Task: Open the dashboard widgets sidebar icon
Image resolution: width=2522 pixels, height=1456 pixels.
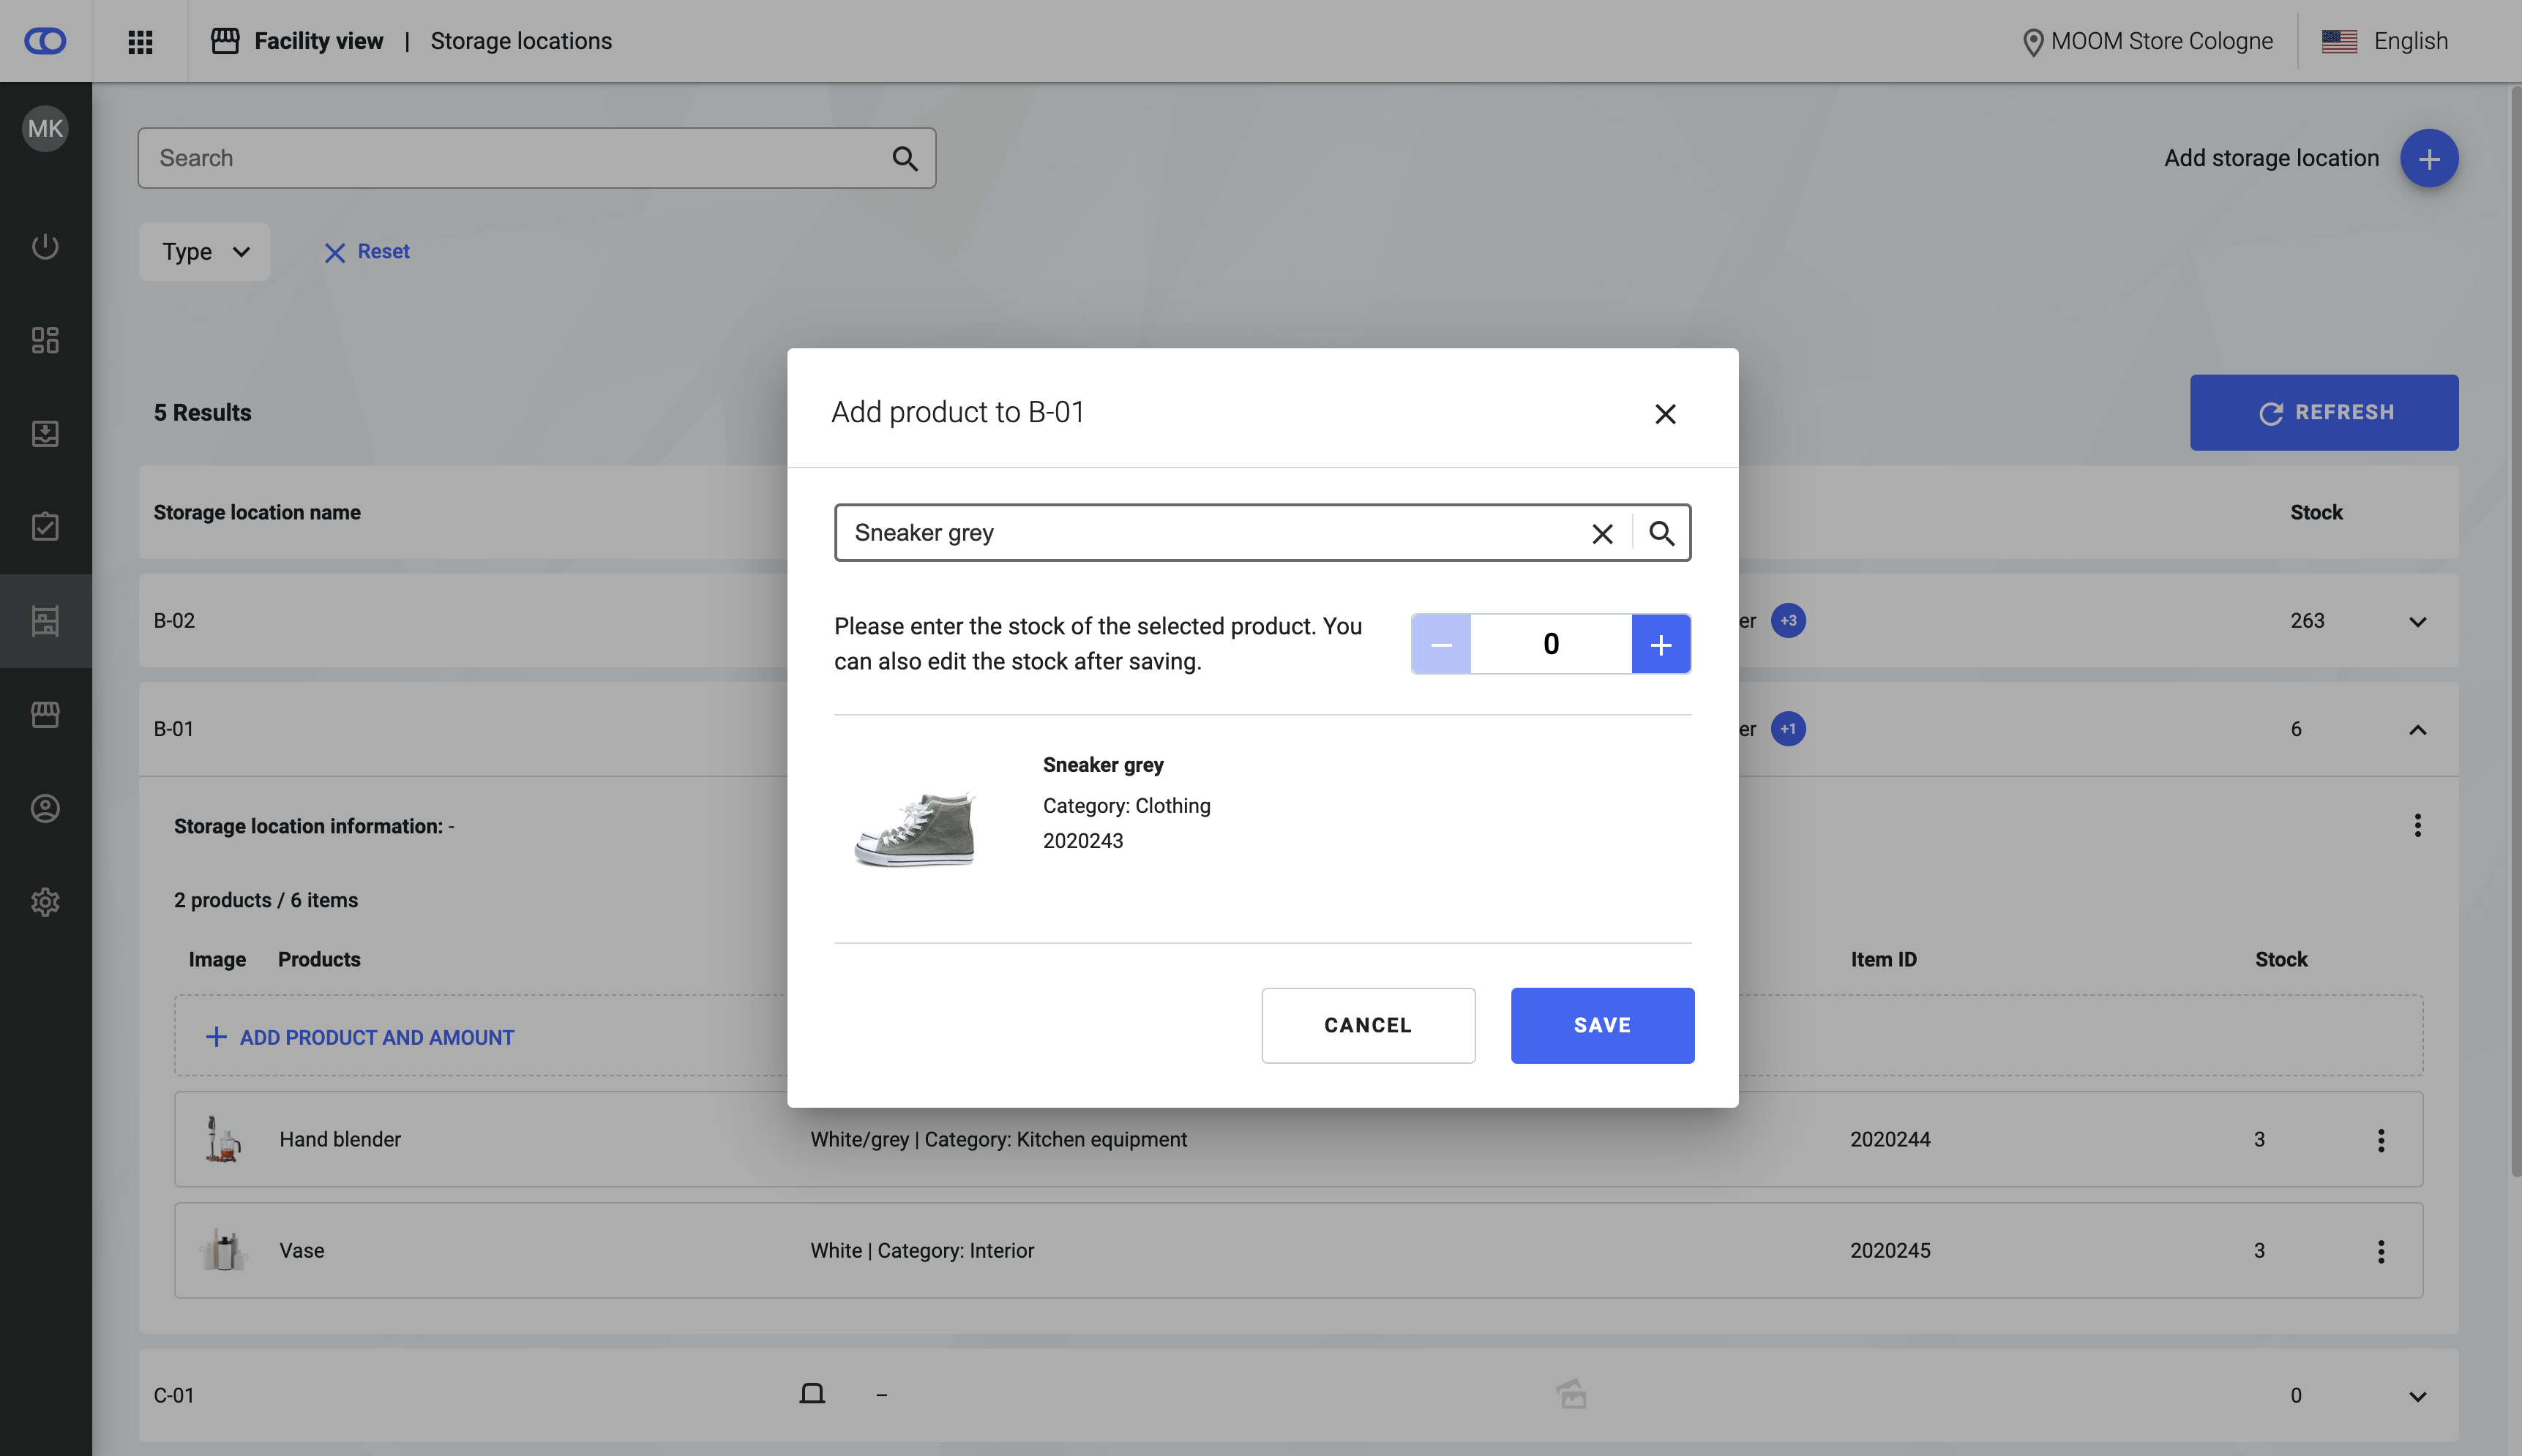Action: coord(45,340)
